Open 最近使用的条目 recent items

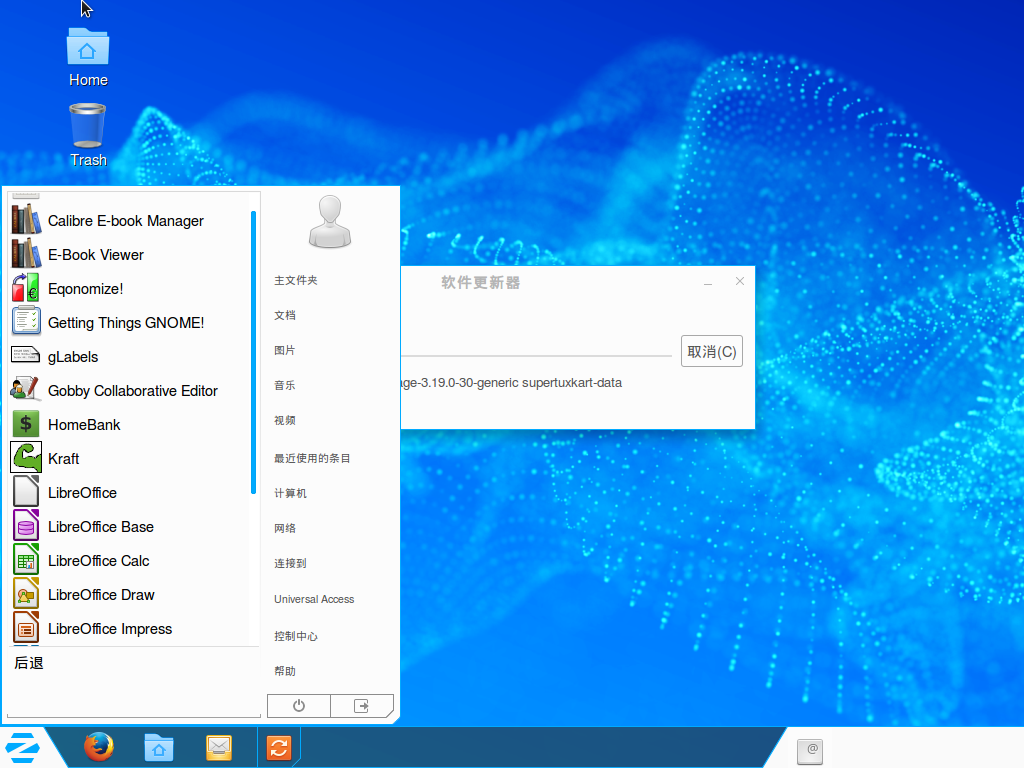[x=312, y=458]
